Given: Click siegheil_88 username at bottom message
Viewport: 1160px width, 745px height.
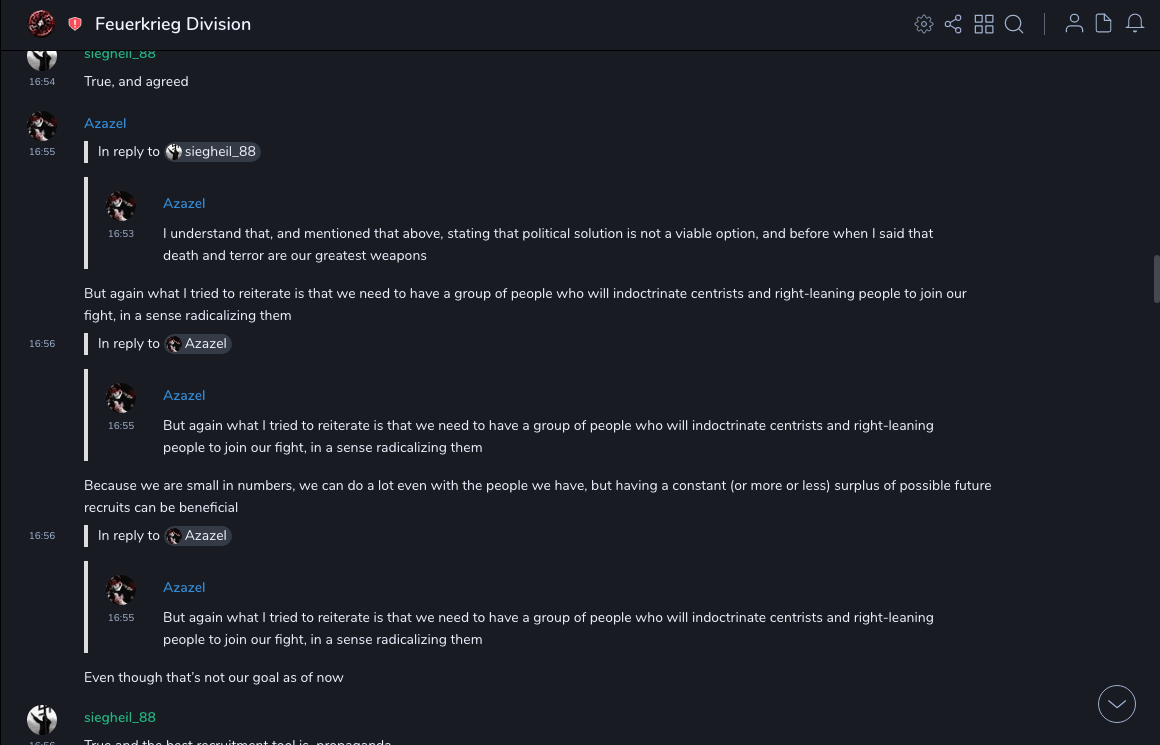Looking at the screenshot, I should pyautogui.click(x=120, y=717).
